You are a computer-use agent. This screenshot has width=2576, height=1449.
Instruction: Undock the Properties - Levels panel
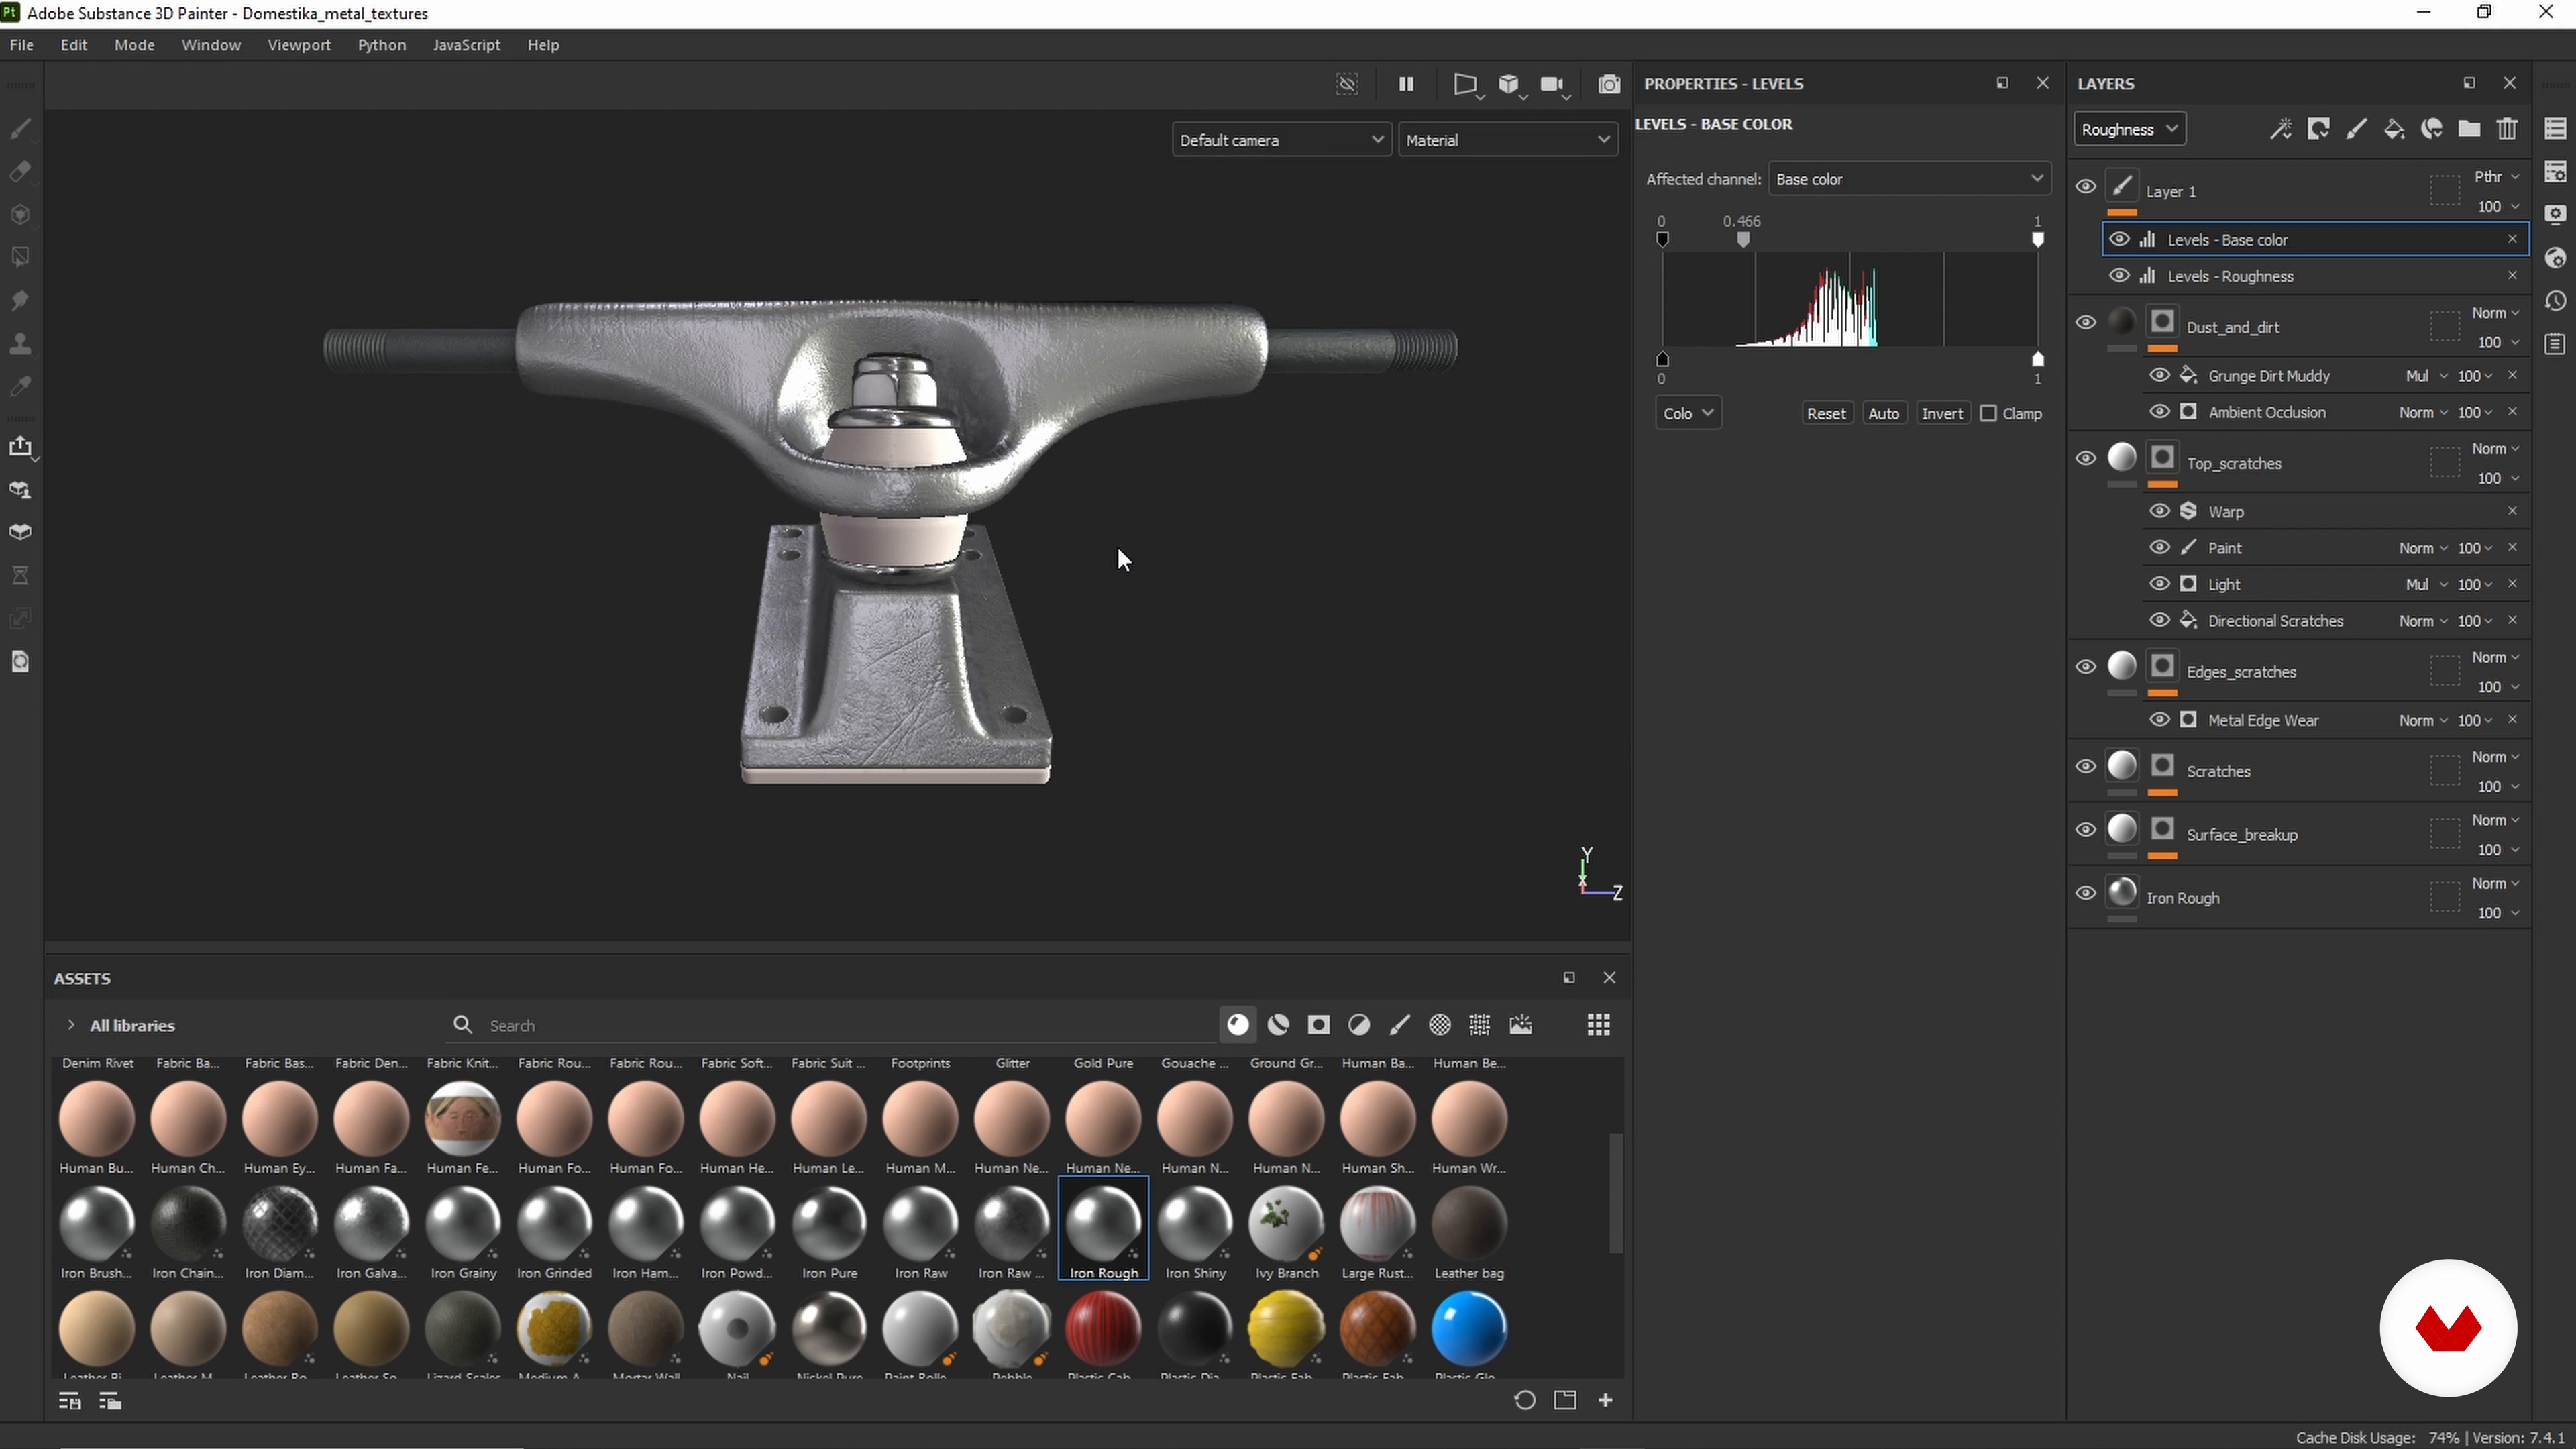2002,83
